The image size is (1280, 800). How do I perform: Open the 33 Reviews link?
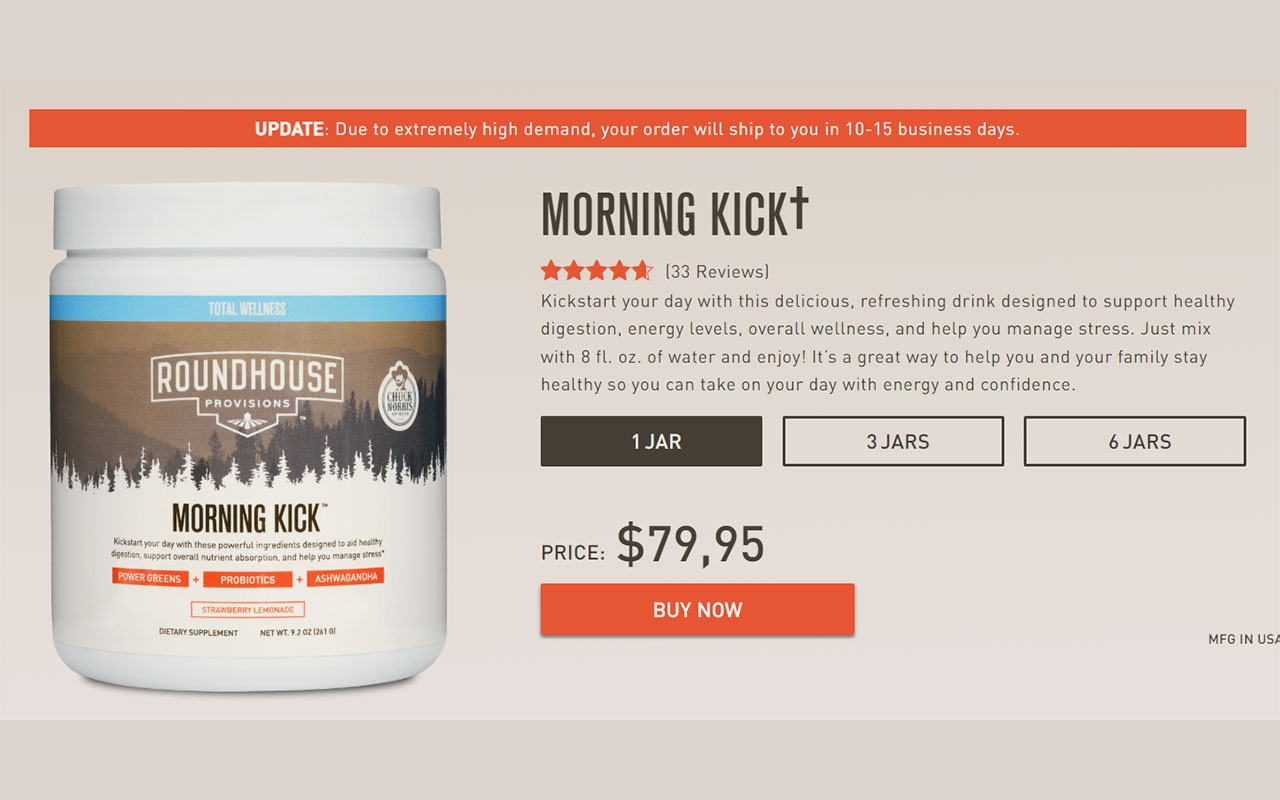click(717, 271)
